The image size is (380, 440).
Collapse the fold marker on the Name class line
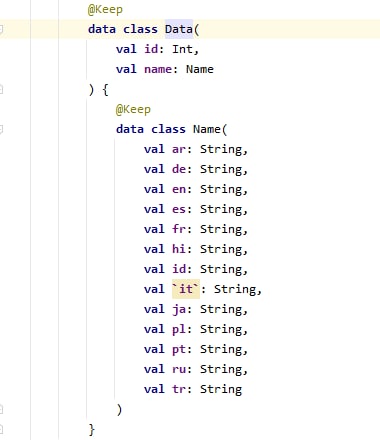(x=1, y=129)
